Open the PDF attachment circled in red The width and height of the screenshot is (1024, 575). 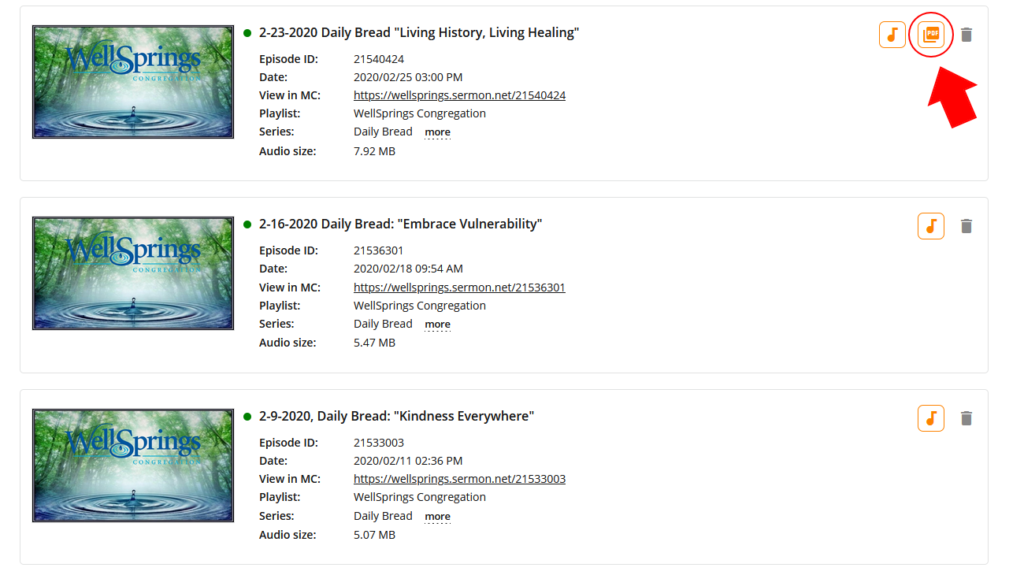[931, 35]
